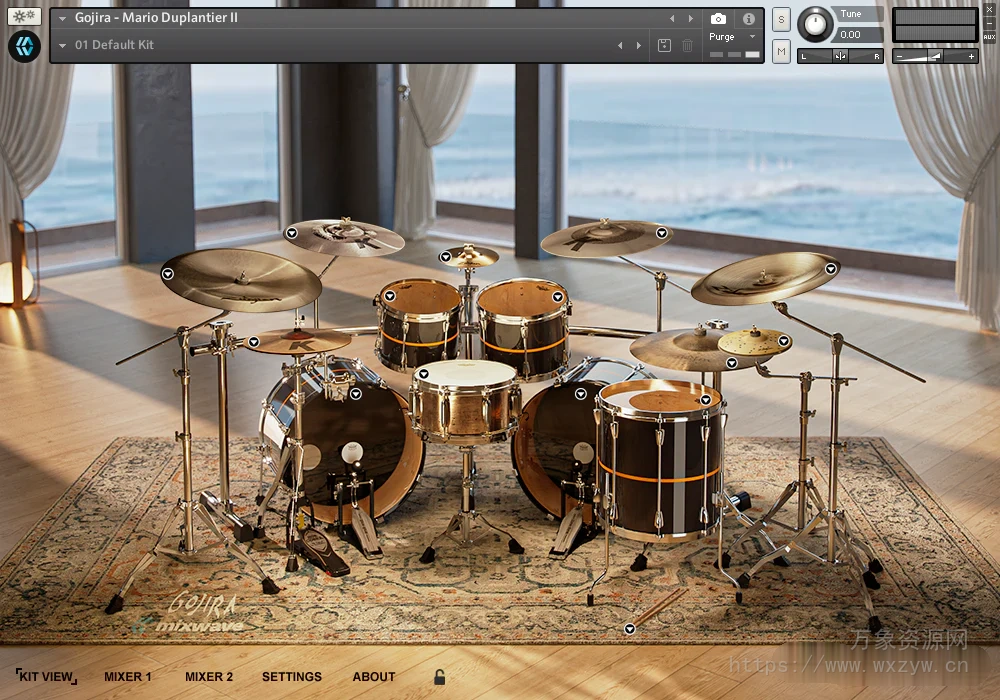Click the Tune knob
Screen dimensions: 1000x700
[x=815, y=23]
